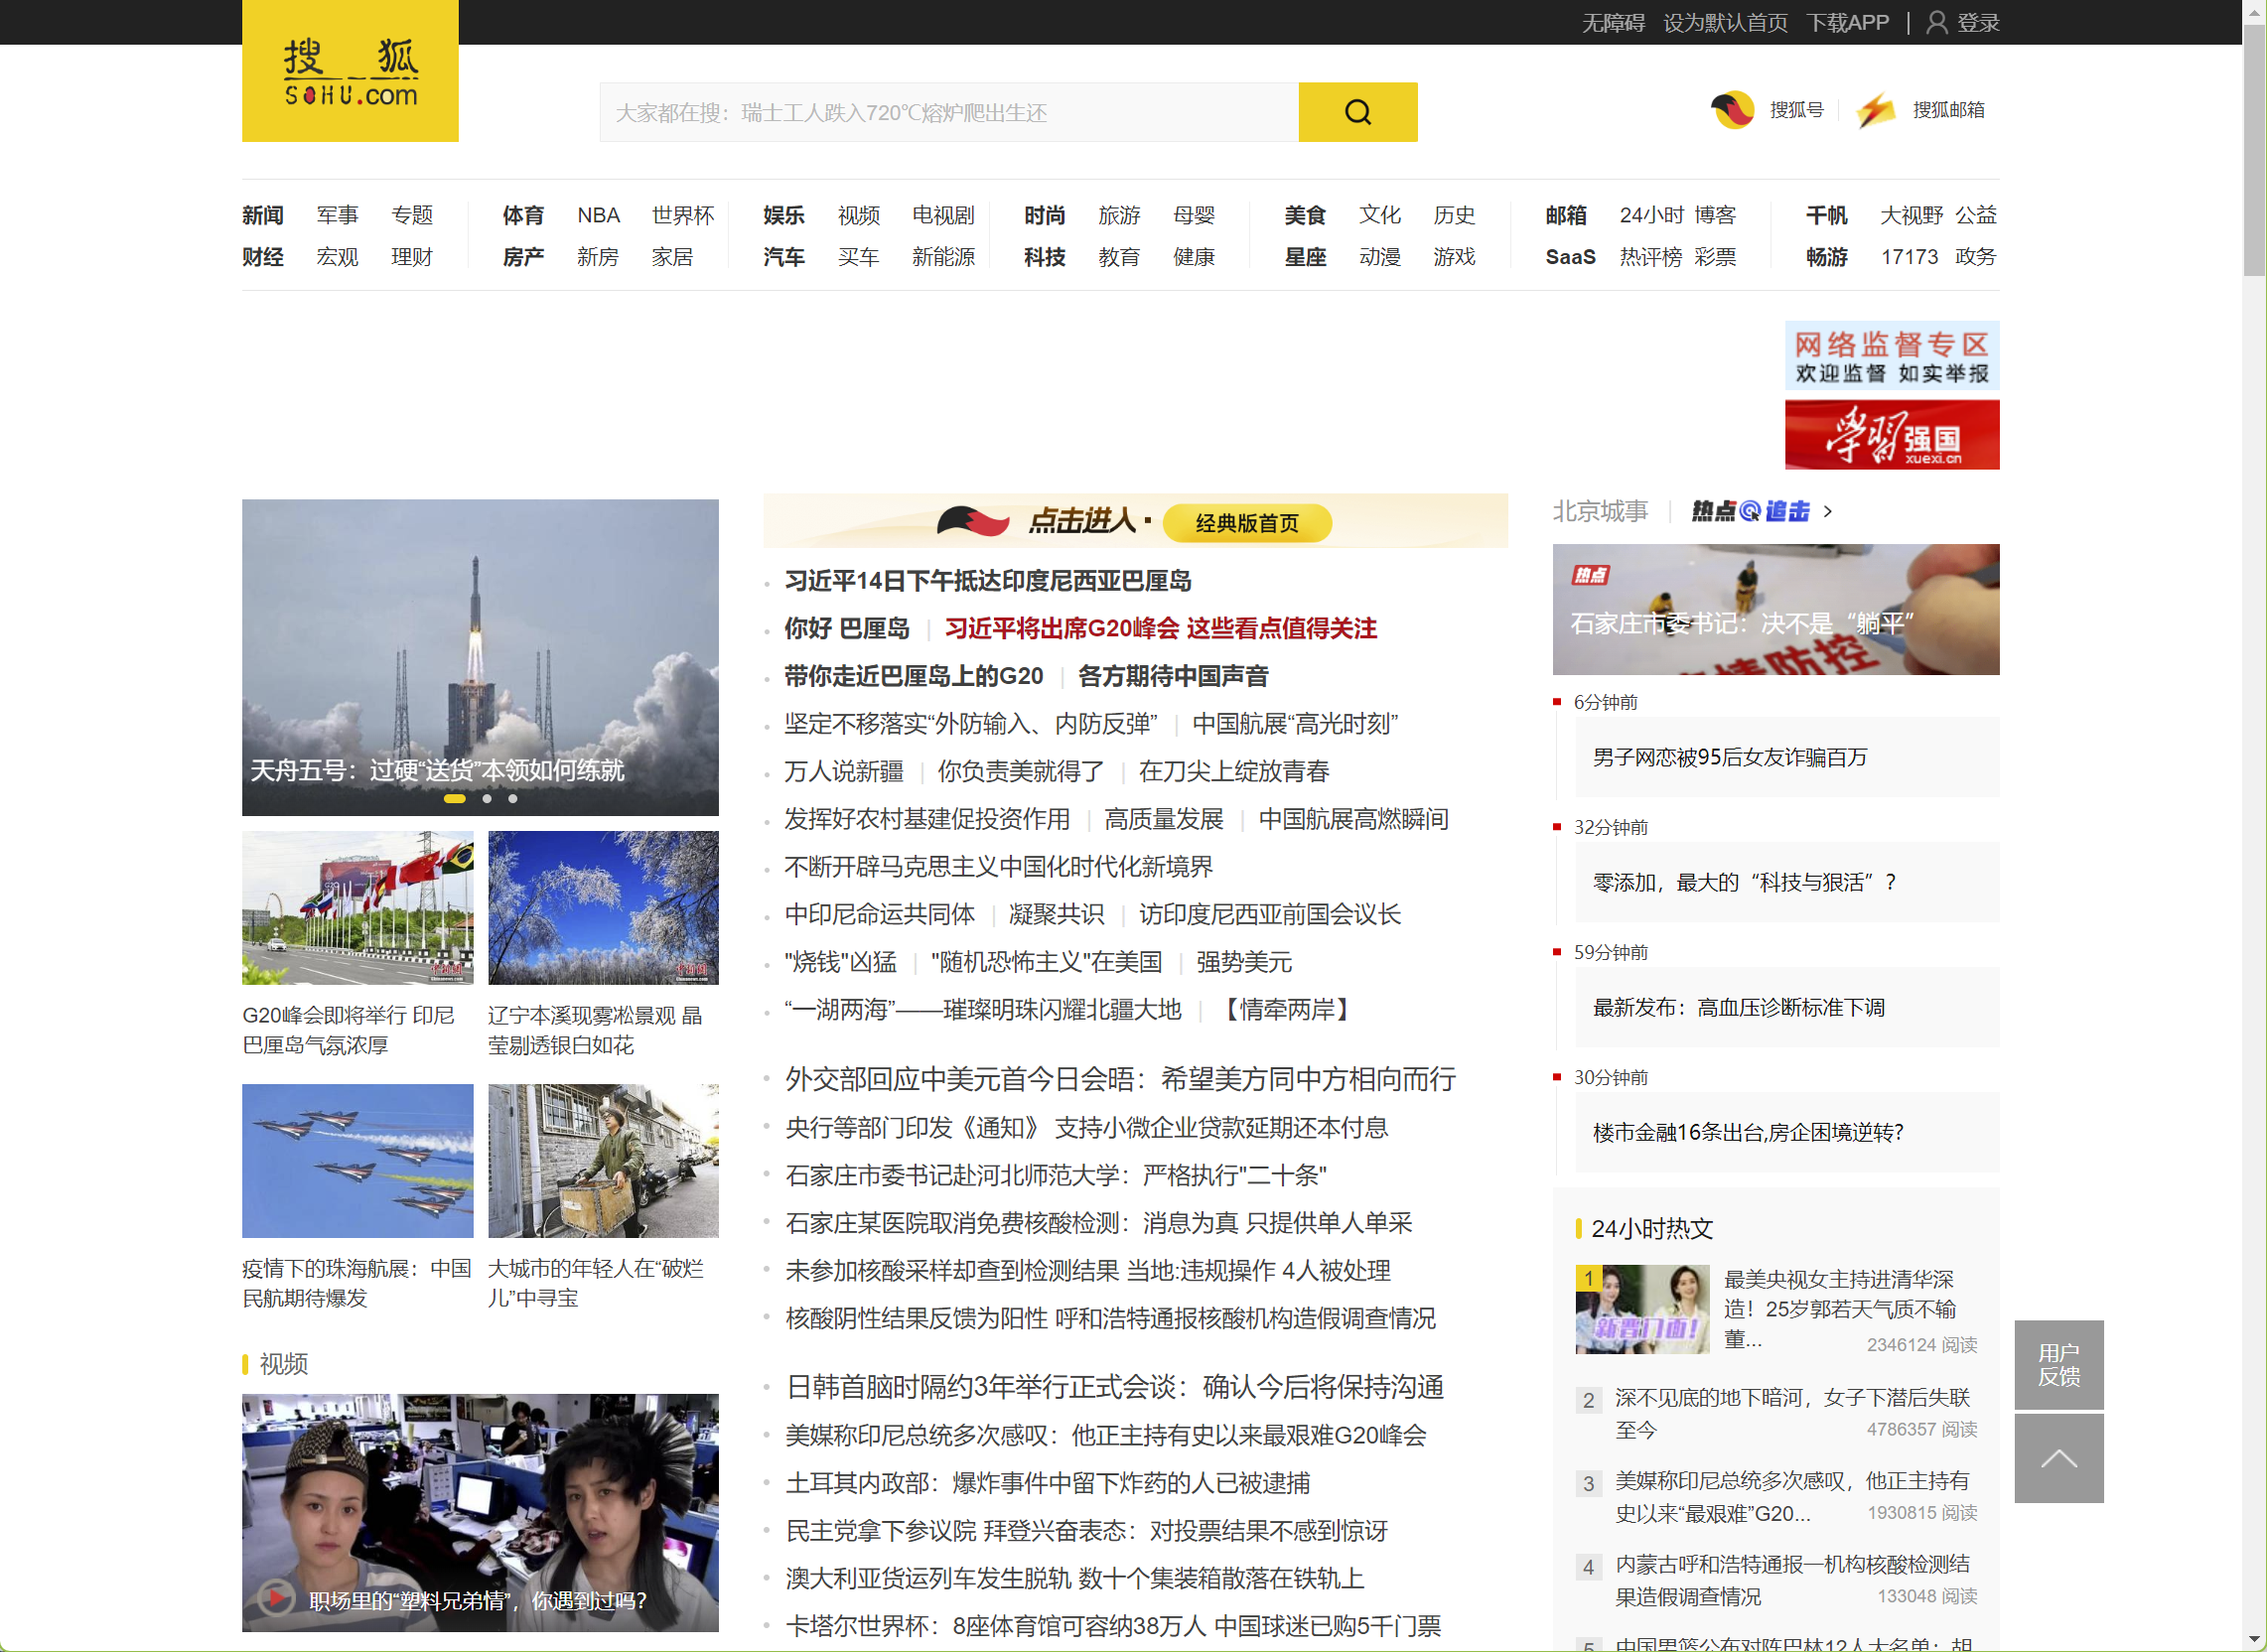2267x1652 pixels.
Task: Open the 汽车 navigation item
Action: click(x=784, y=257)
